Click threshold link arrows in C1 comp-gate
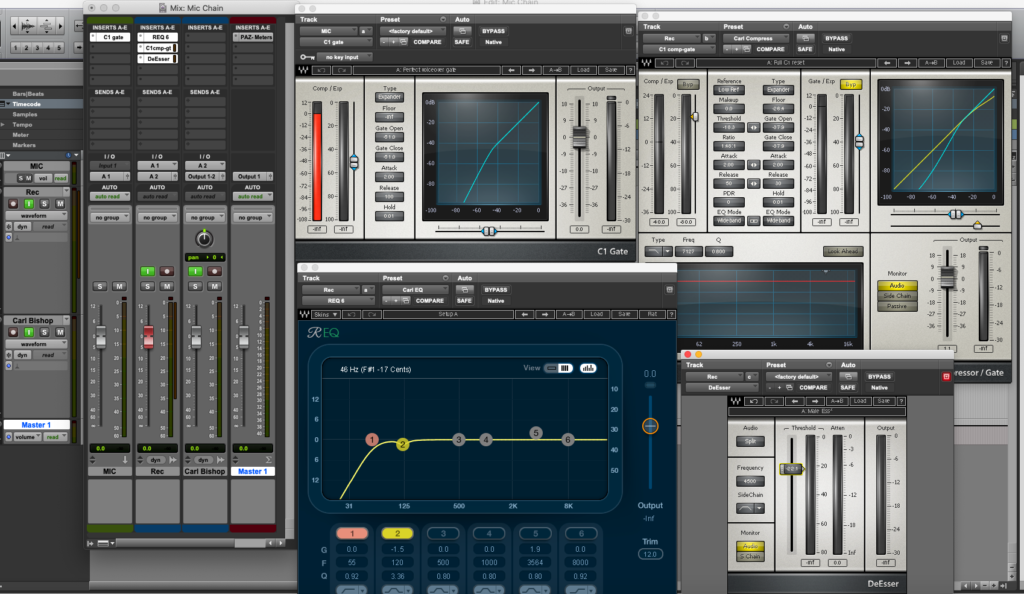This screenshot has height=594, width=1024. click(753, 128)
